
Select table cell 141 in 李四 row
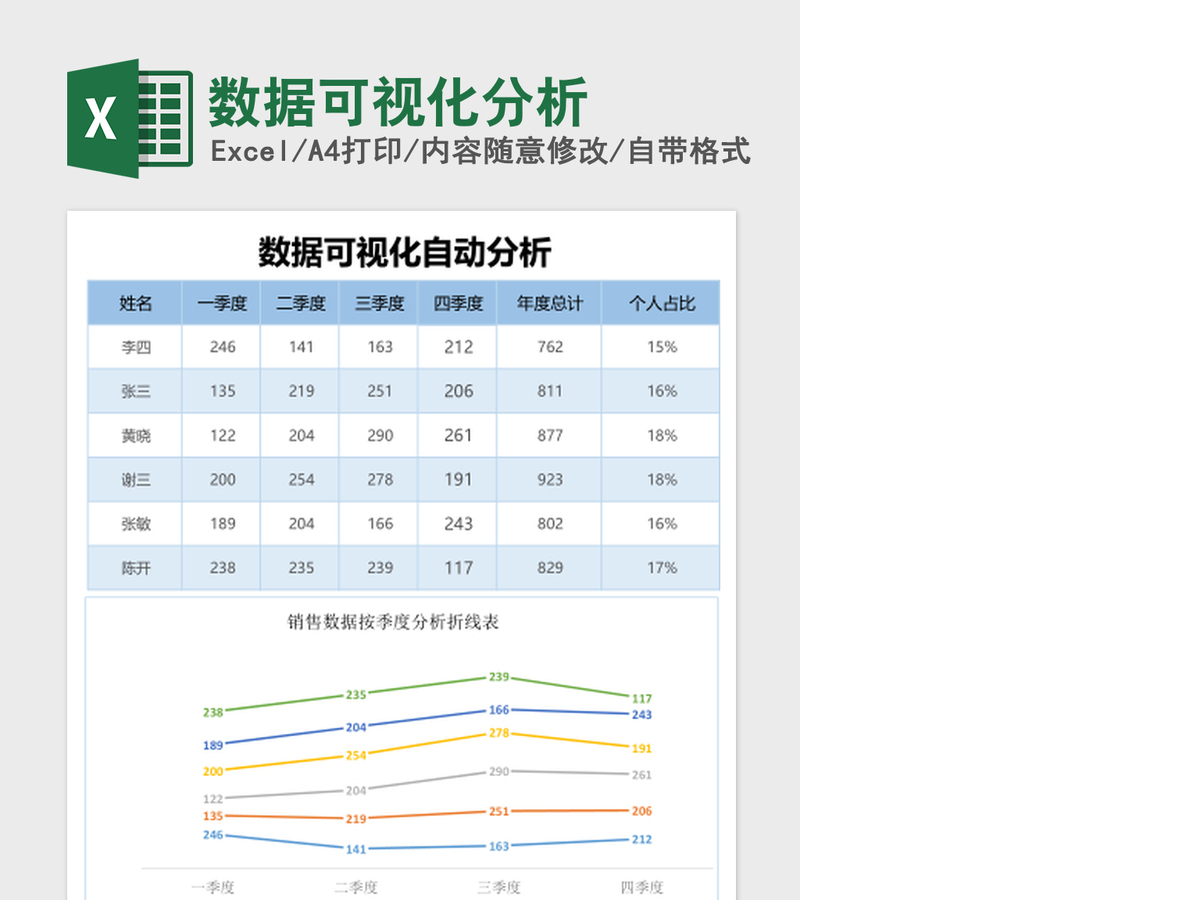300,347
